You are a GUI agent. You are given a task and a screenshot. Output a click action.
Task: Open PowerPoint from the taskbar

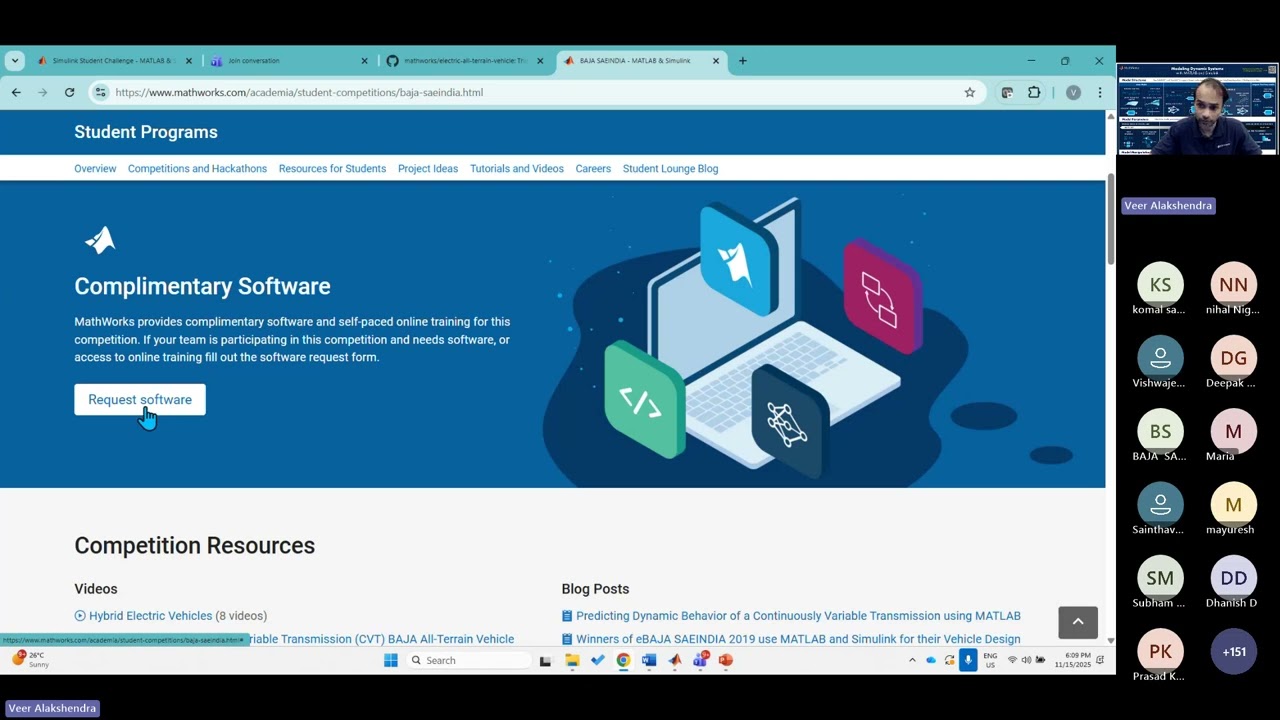click(x=726, y=660)
